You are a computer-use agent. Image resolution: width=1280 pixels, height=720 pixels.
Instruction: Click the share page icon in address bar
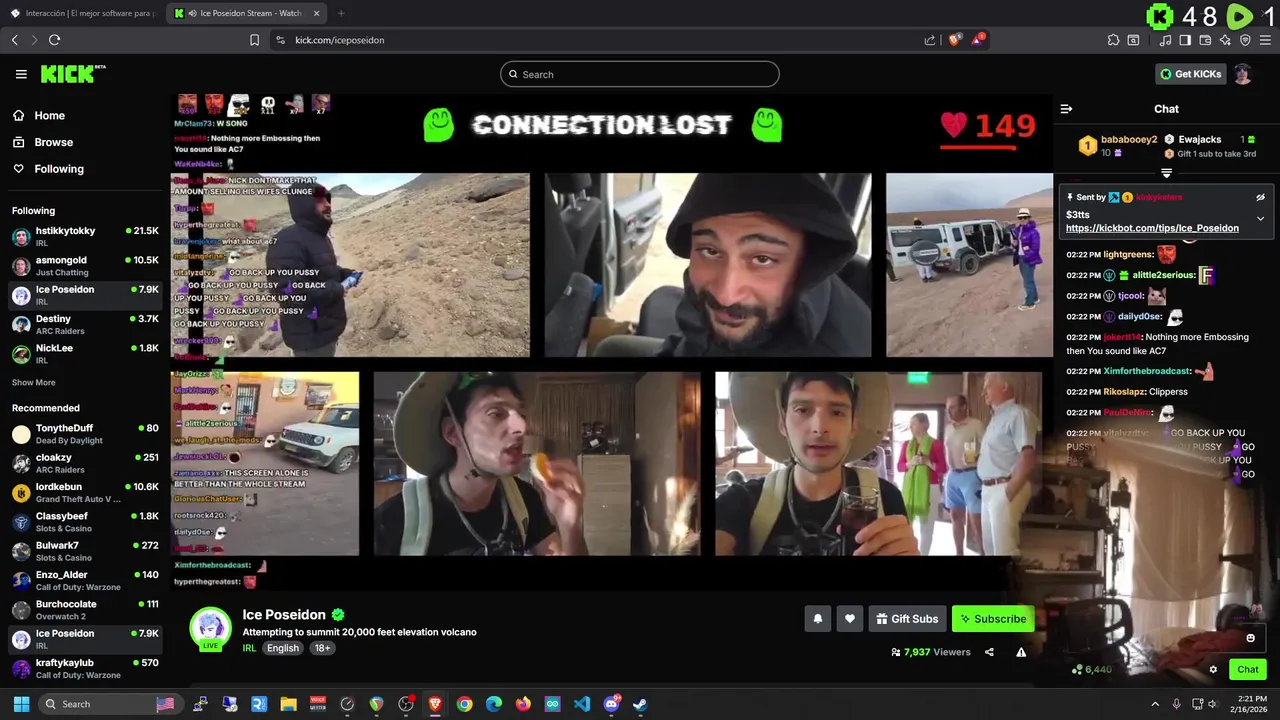pyautogui.click(x=930, y=40)
